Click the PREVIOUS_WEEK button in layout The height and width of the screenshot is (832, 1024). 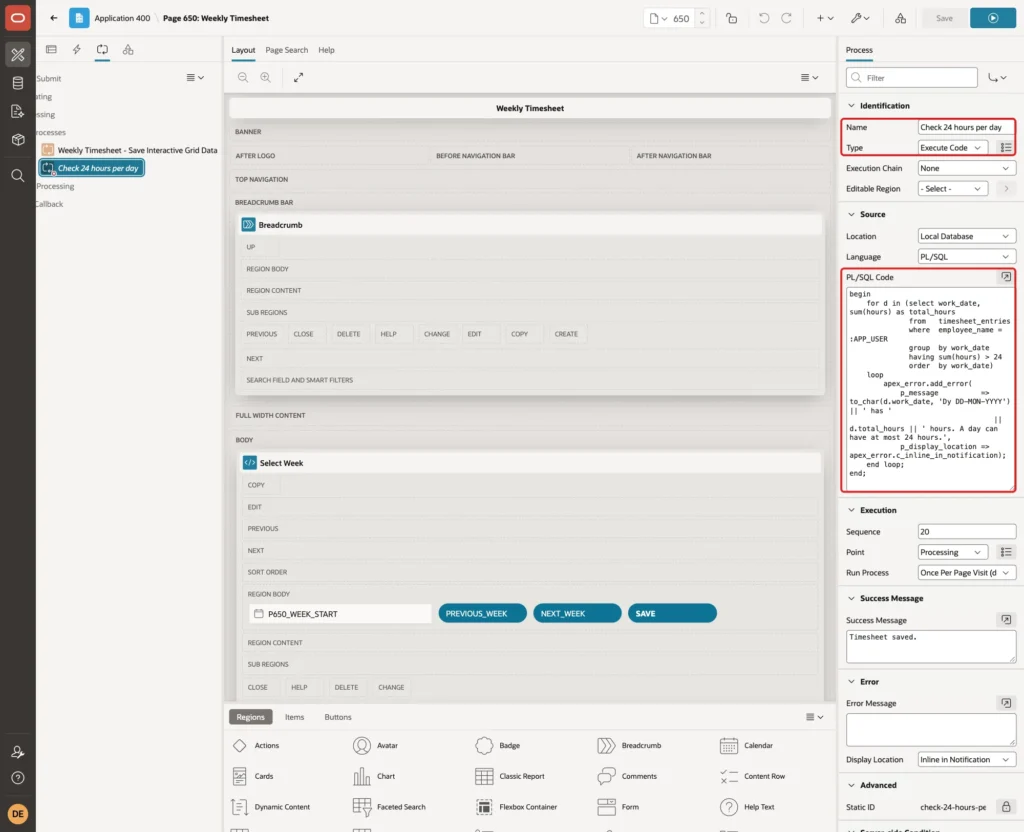[x=482, y=613]
